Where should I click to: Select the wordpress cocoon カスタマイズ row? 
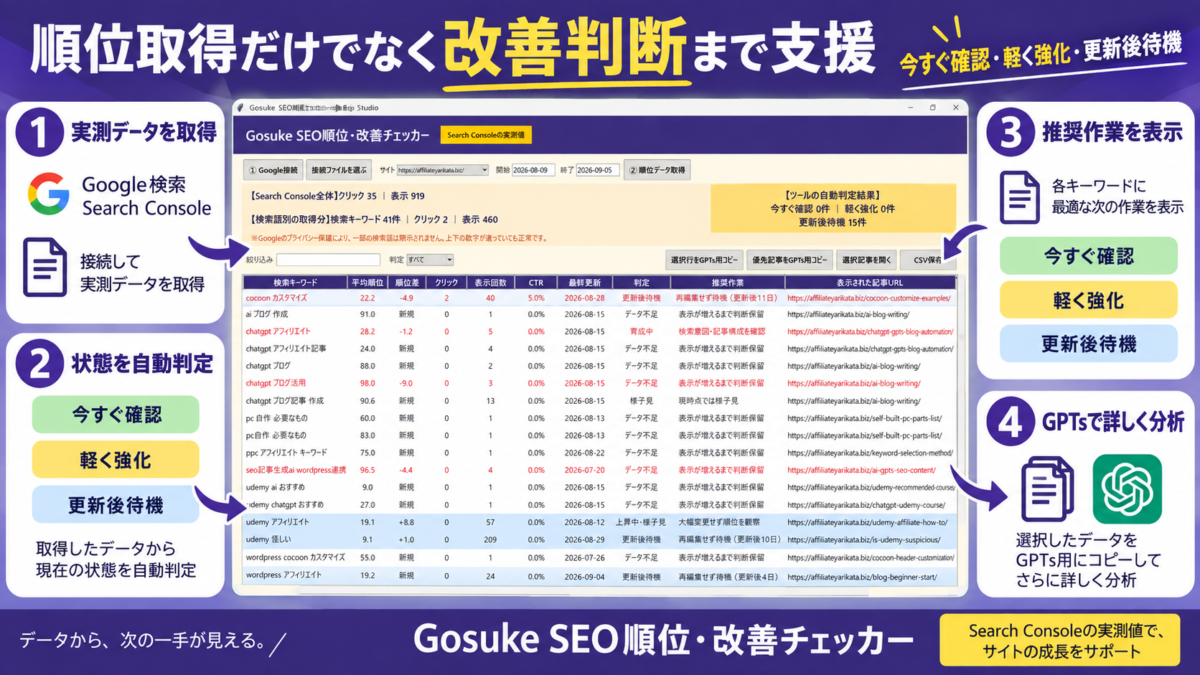[x=599, y=556]
